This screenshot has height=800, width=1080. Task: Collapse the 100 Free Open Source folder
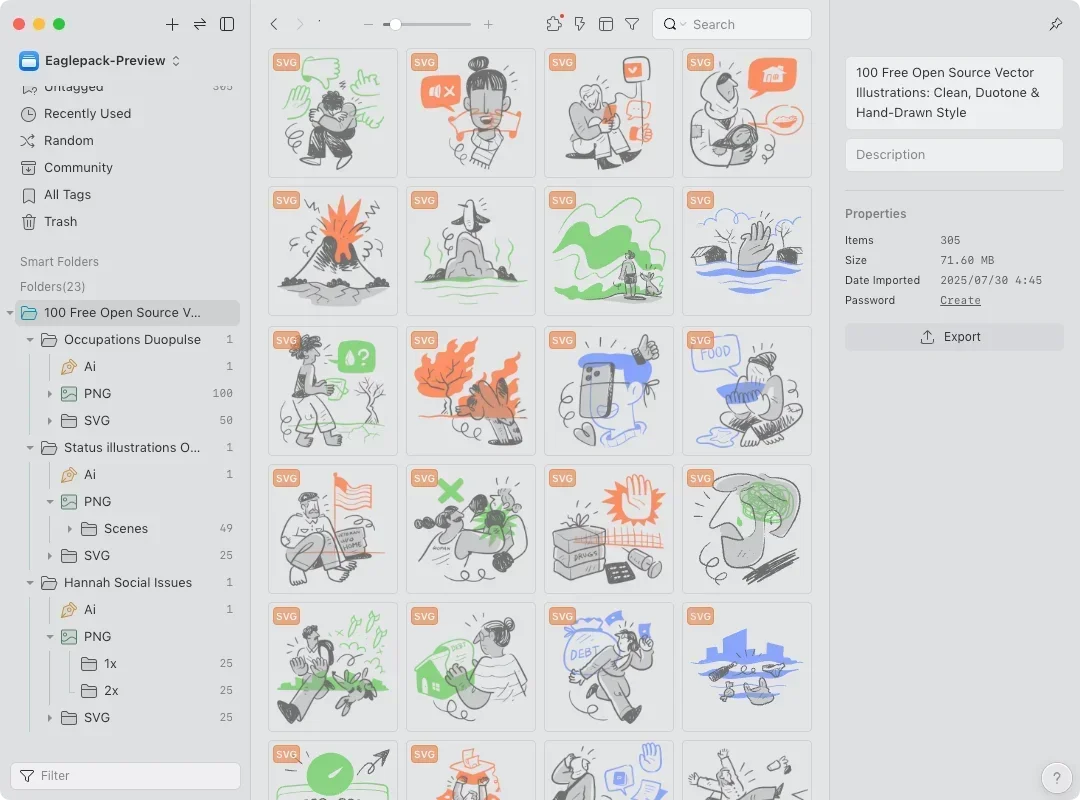click(x=10, y=313)
